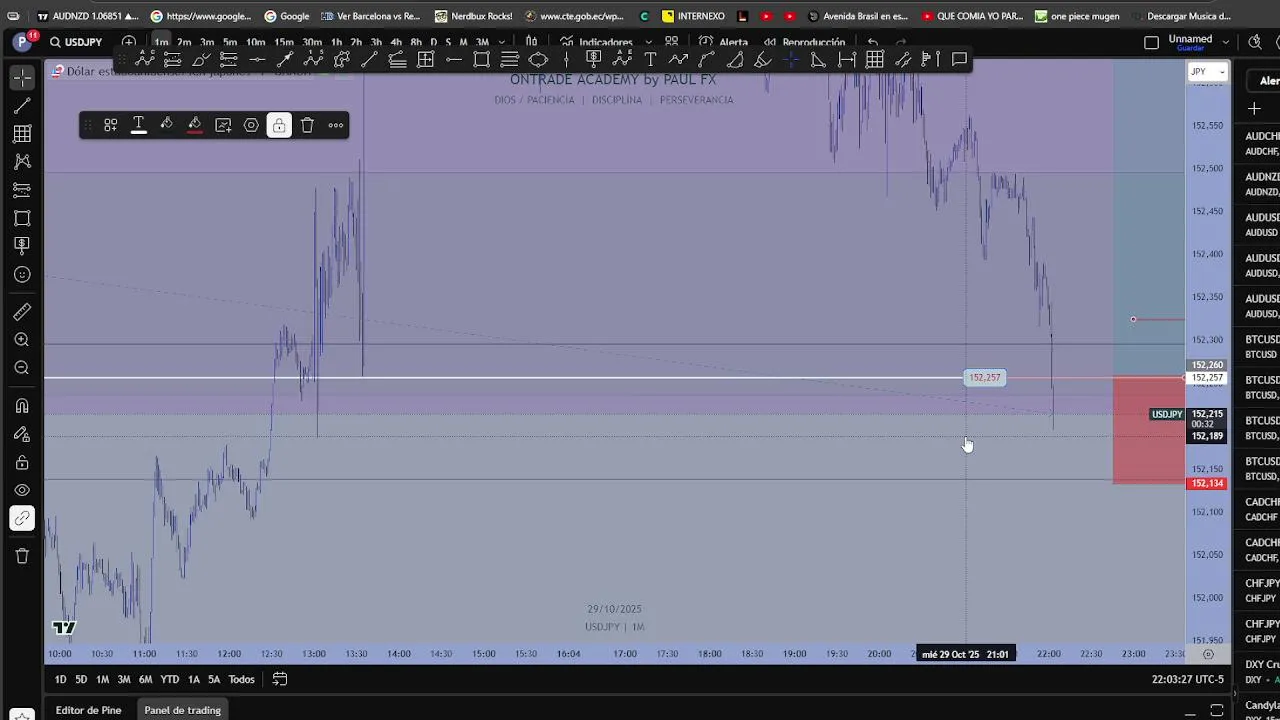Switch to the 1h timeframe
1280x720 pixels.
pos(336,42)
